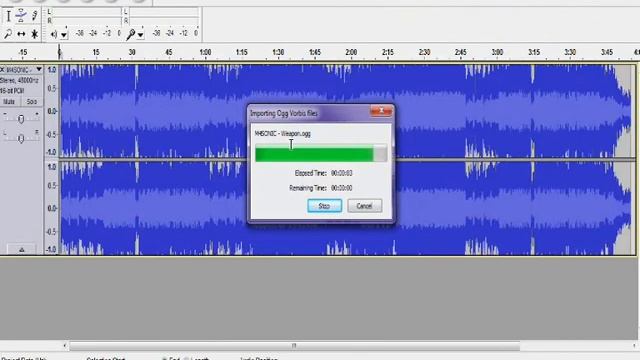Click the 'Stereo, 48000Hz' track info text
This screenshot has height=360, width=640.
click(19, 80)
